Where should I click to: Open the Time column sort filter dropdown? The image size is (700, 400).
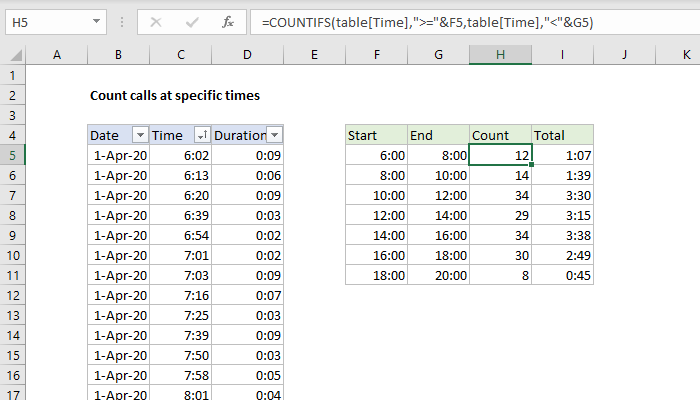coord(202,135)
